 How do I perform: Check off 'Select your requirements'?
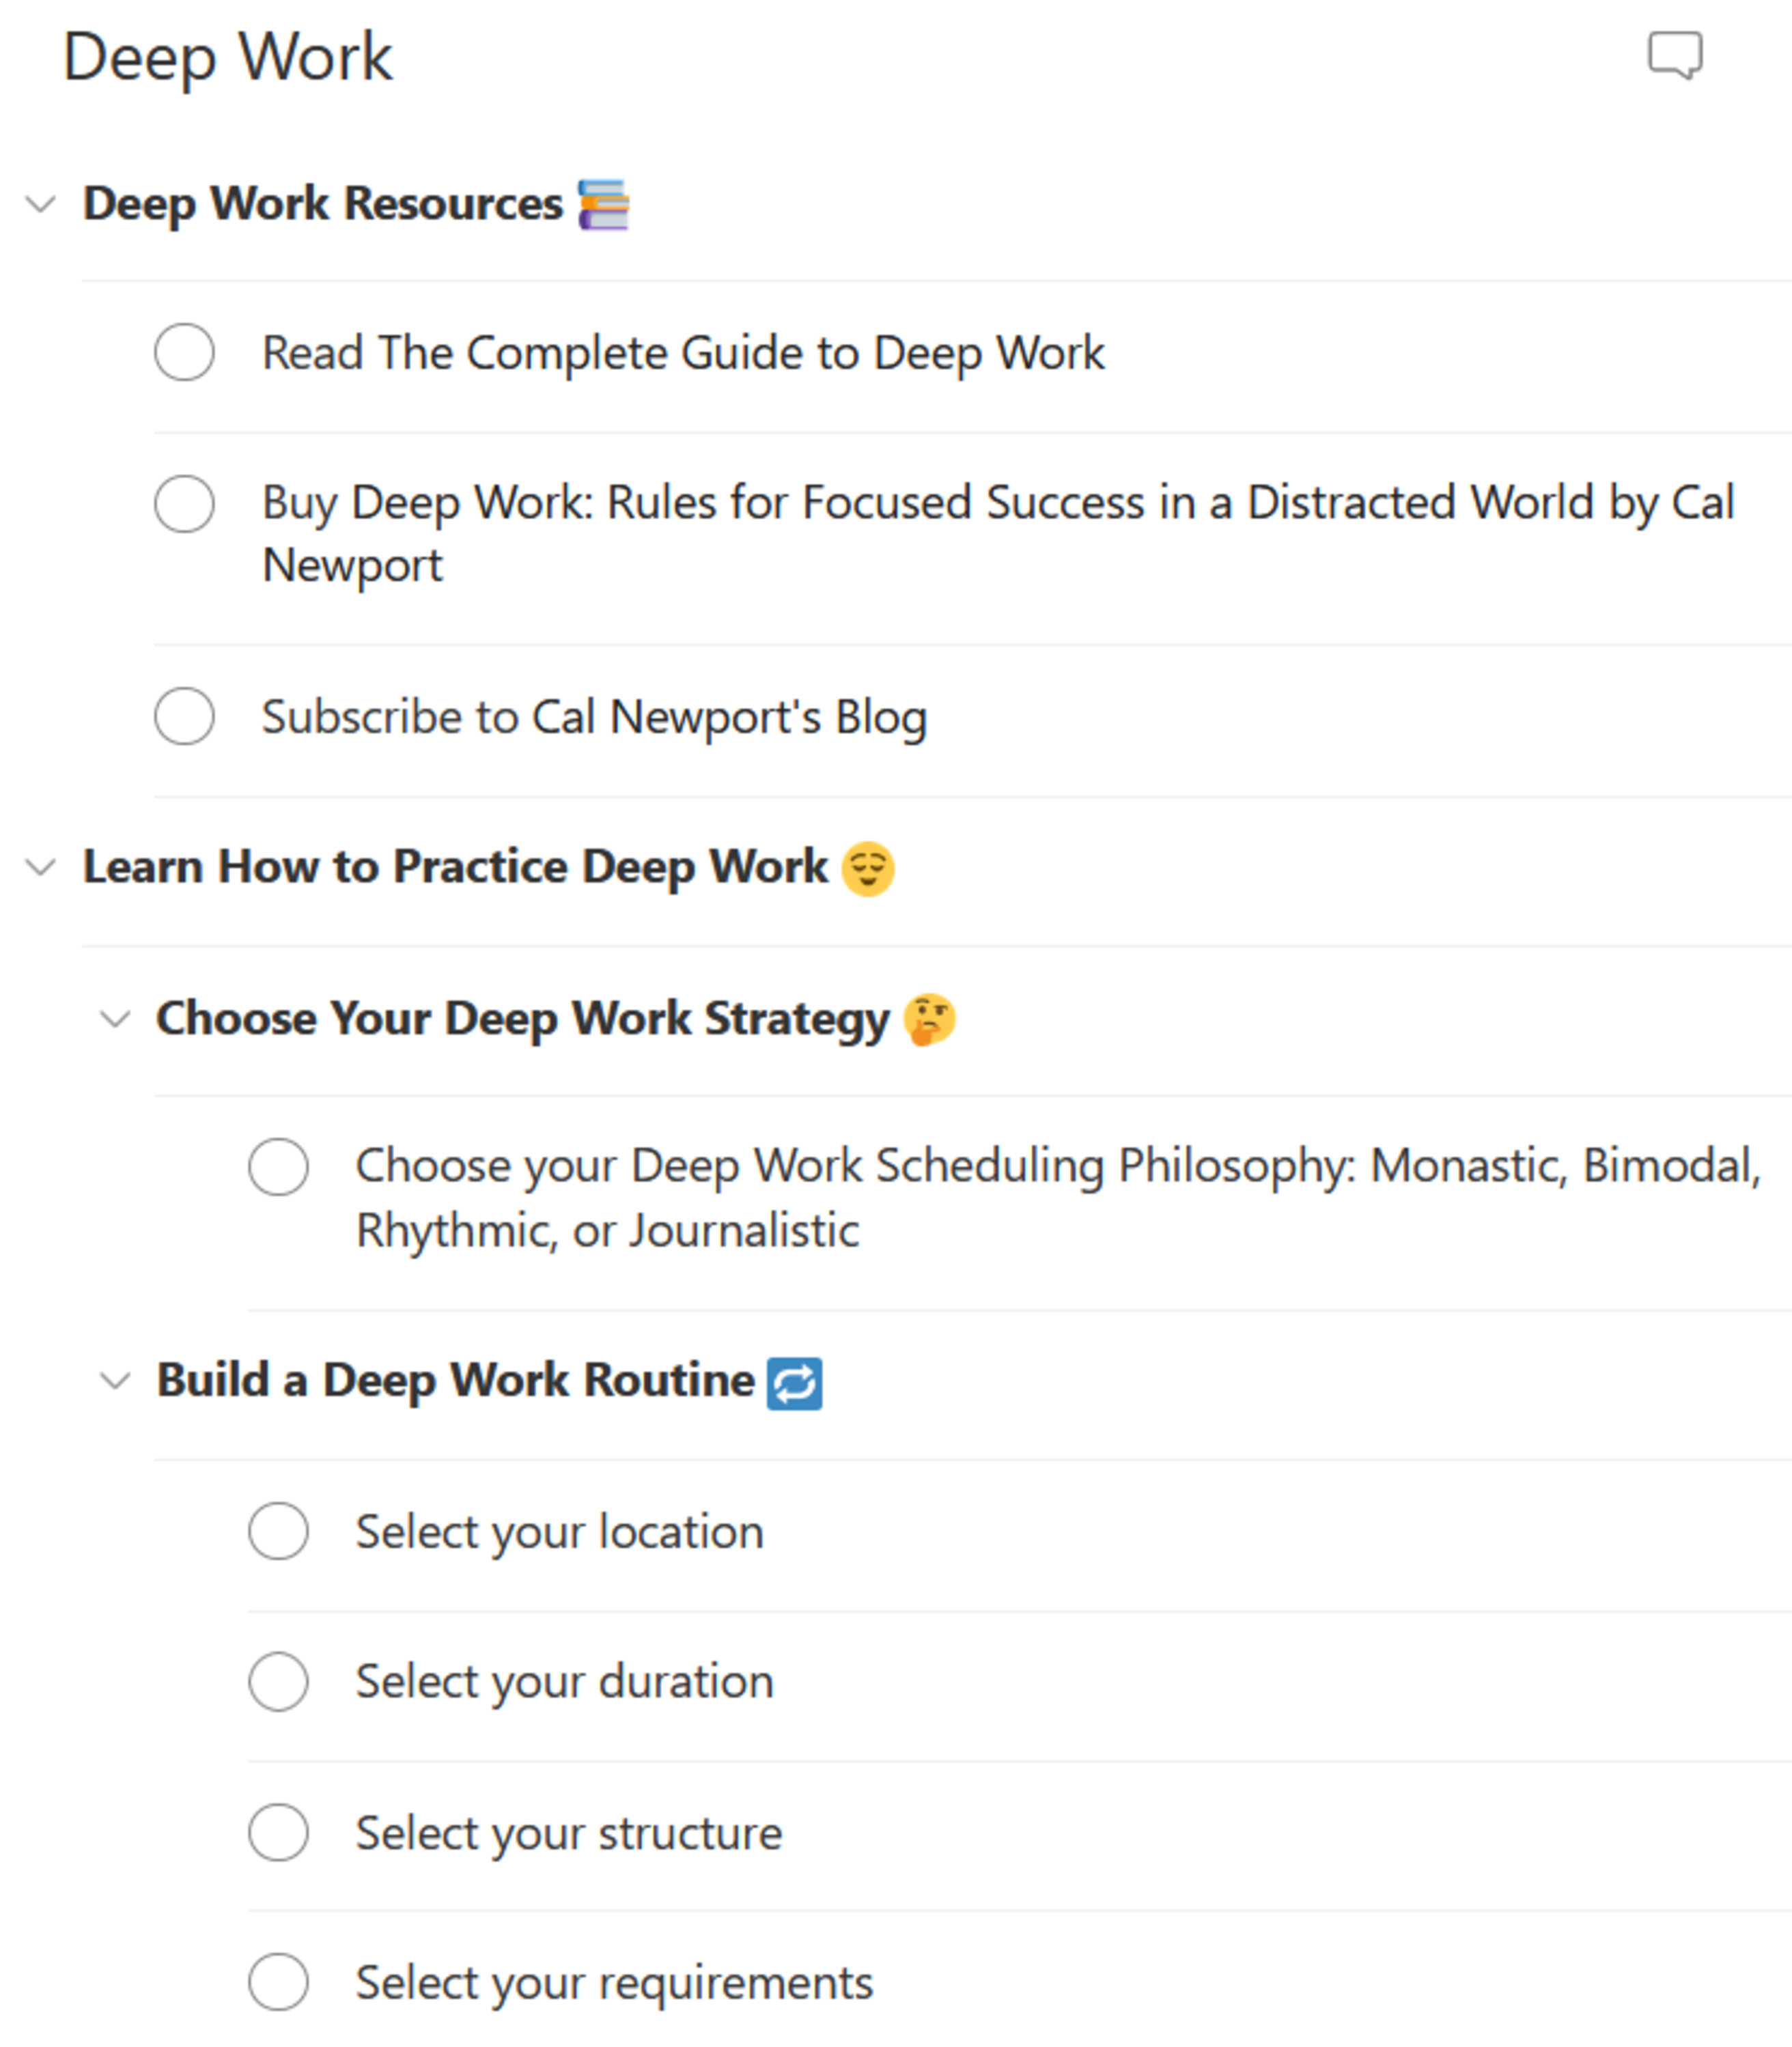tap(279, 1983)
